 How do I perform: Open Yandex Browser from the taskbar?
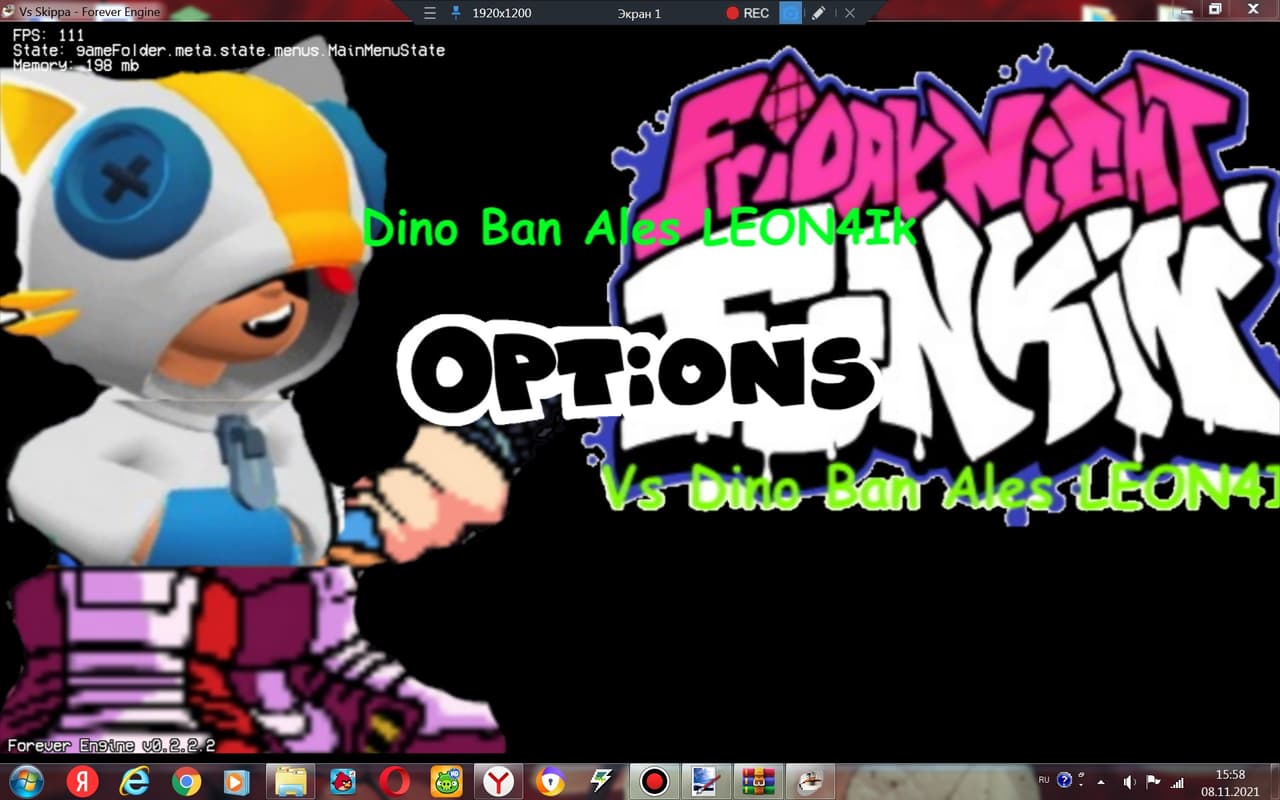click(x=498, y=781)
